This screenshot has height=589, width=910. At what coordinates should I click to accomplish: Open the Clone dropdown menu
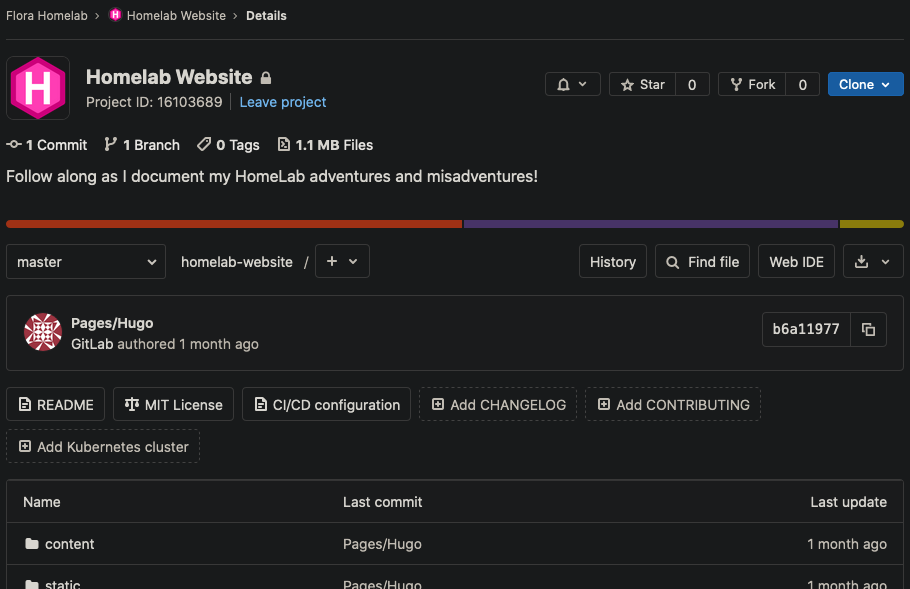(x=865, y=84)
